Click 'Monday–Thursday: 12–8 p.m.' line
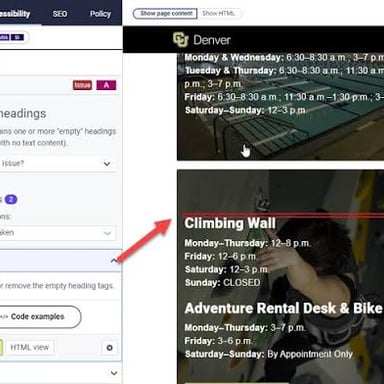Screen dimensions: 384x384 coord(247,243)
